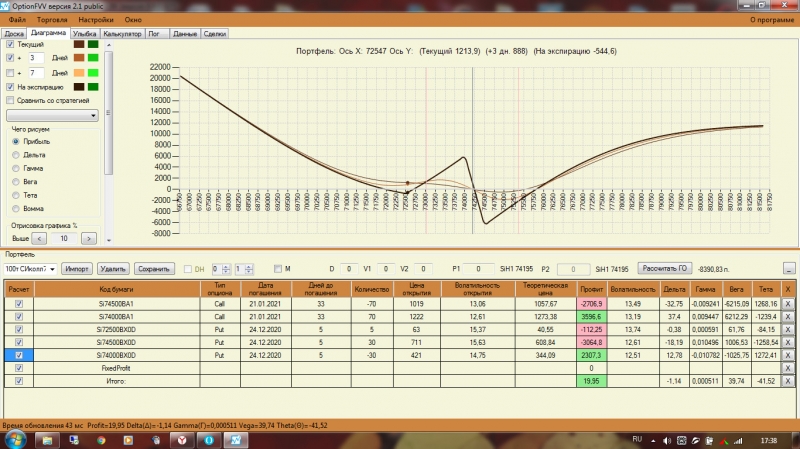This screenshot has width=800, height=449.
Task: Remove the Si74000BA1 row using its X
Action: coord(787,316)
